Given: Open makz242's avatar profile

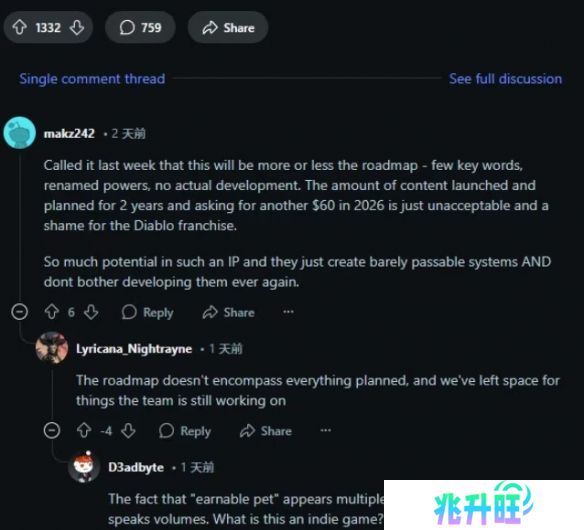Looking at the screenshot, I should tap(19, 133).
